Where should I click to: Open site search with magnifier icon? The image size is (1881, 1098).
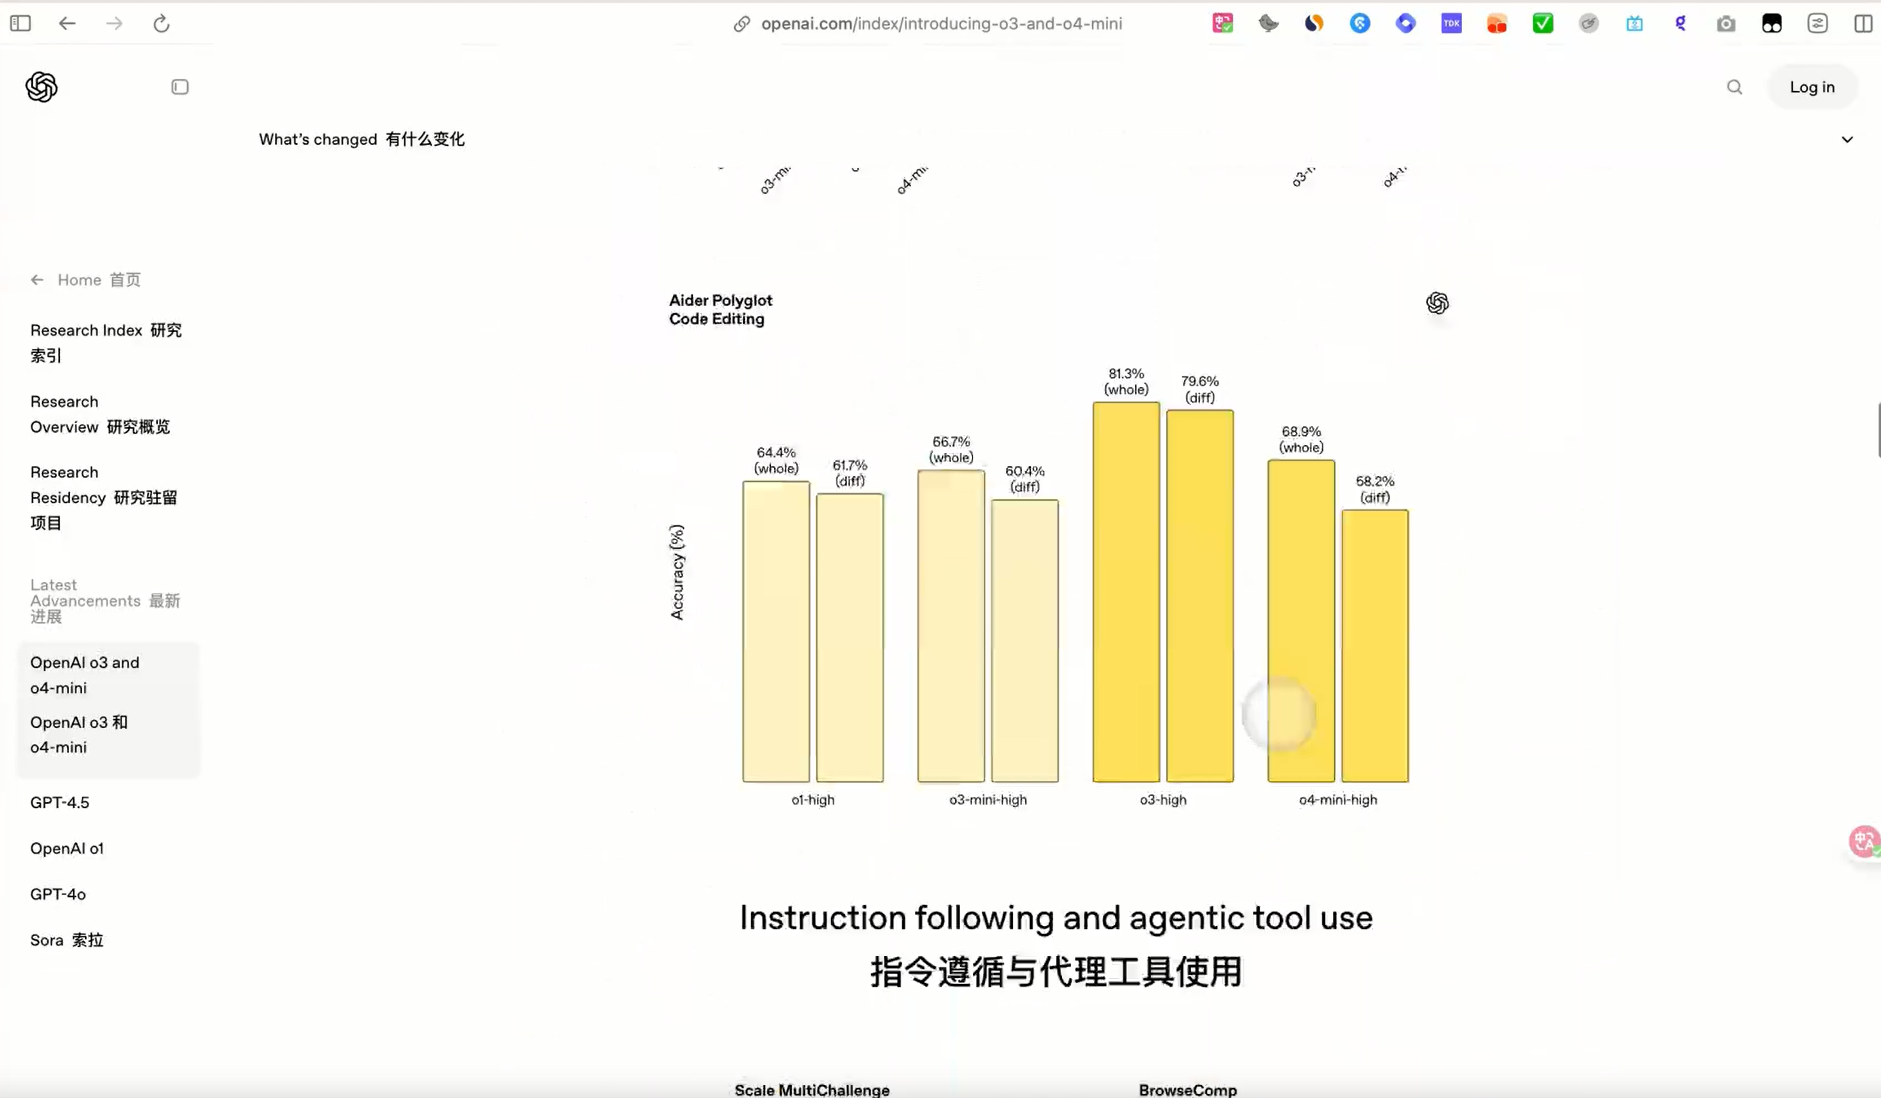click(x=1735, y=87)
